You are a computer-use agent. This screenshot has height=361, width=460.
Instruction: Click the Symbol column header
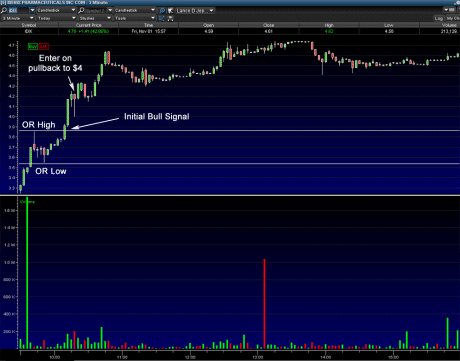click(29, 25)
